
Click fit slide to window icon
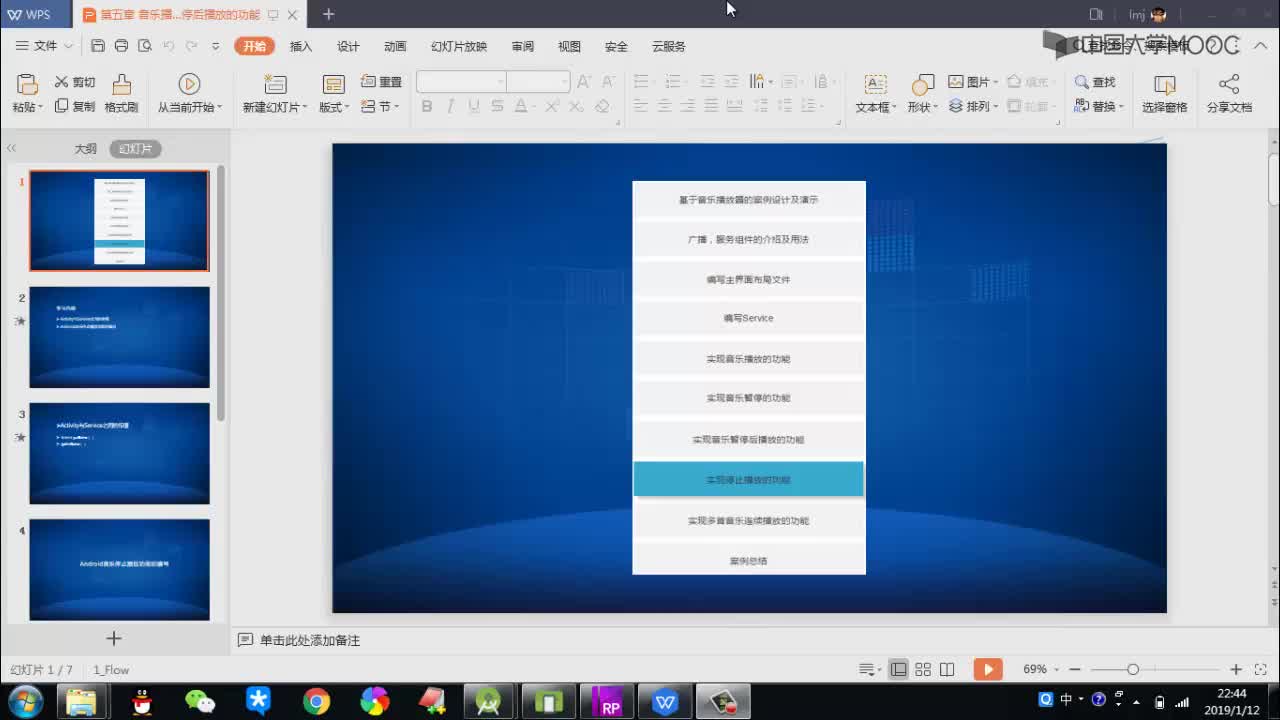tap(1262, 669)
